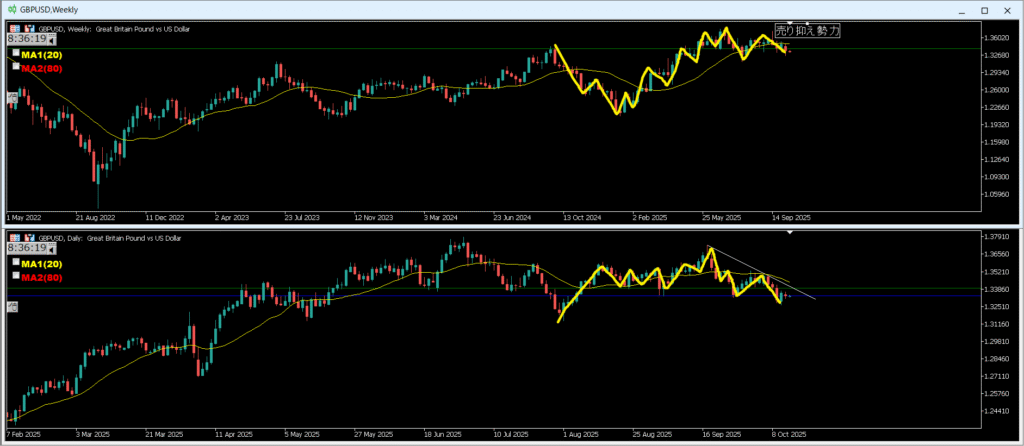Viewport: 1024px width, 446px height.
Task: Collapse the timer arrow beside 8:36:19 in Daily chart
Action: click(50, 249)
